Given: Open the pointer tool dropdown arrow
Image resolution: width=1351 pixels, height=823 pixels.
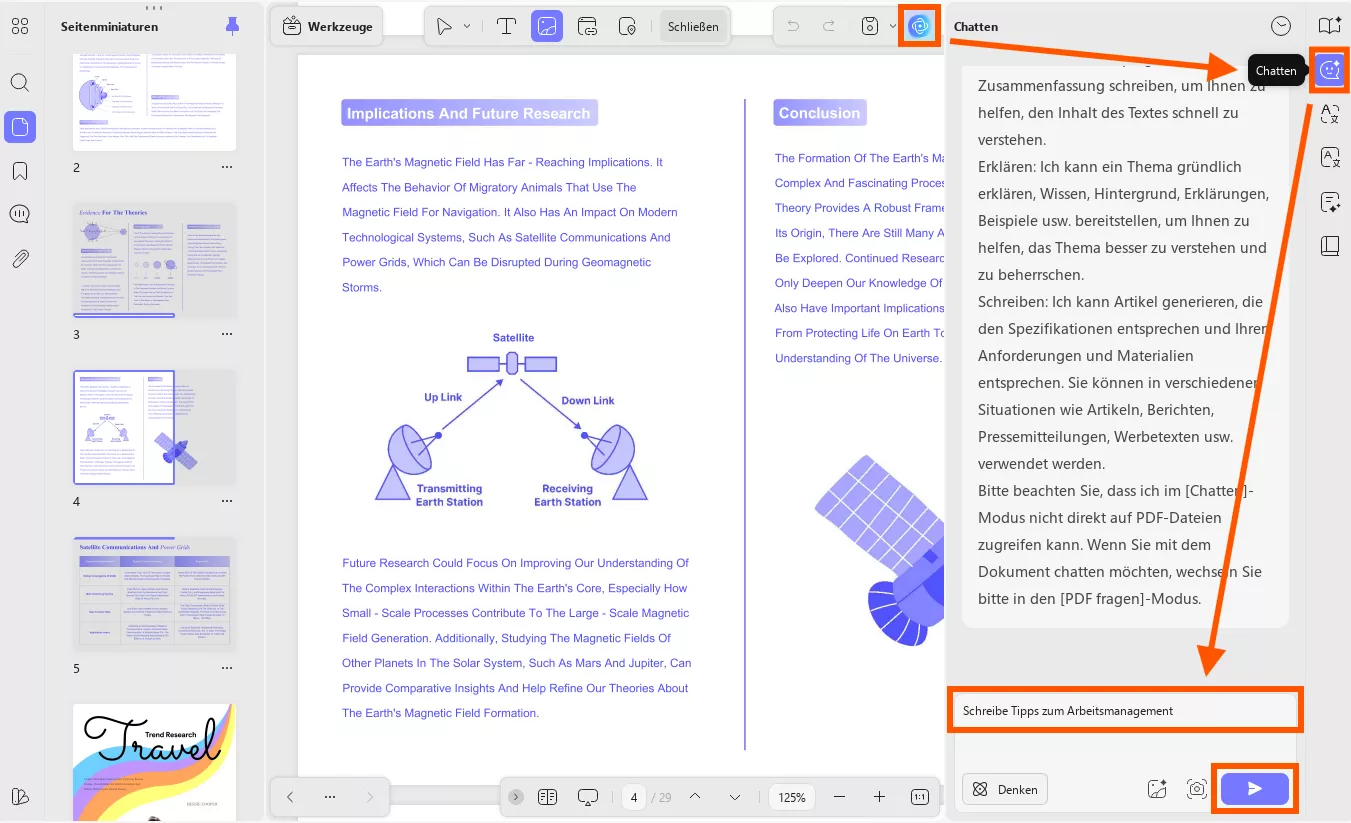Looking at the screenshot, I should pos(467,27).
